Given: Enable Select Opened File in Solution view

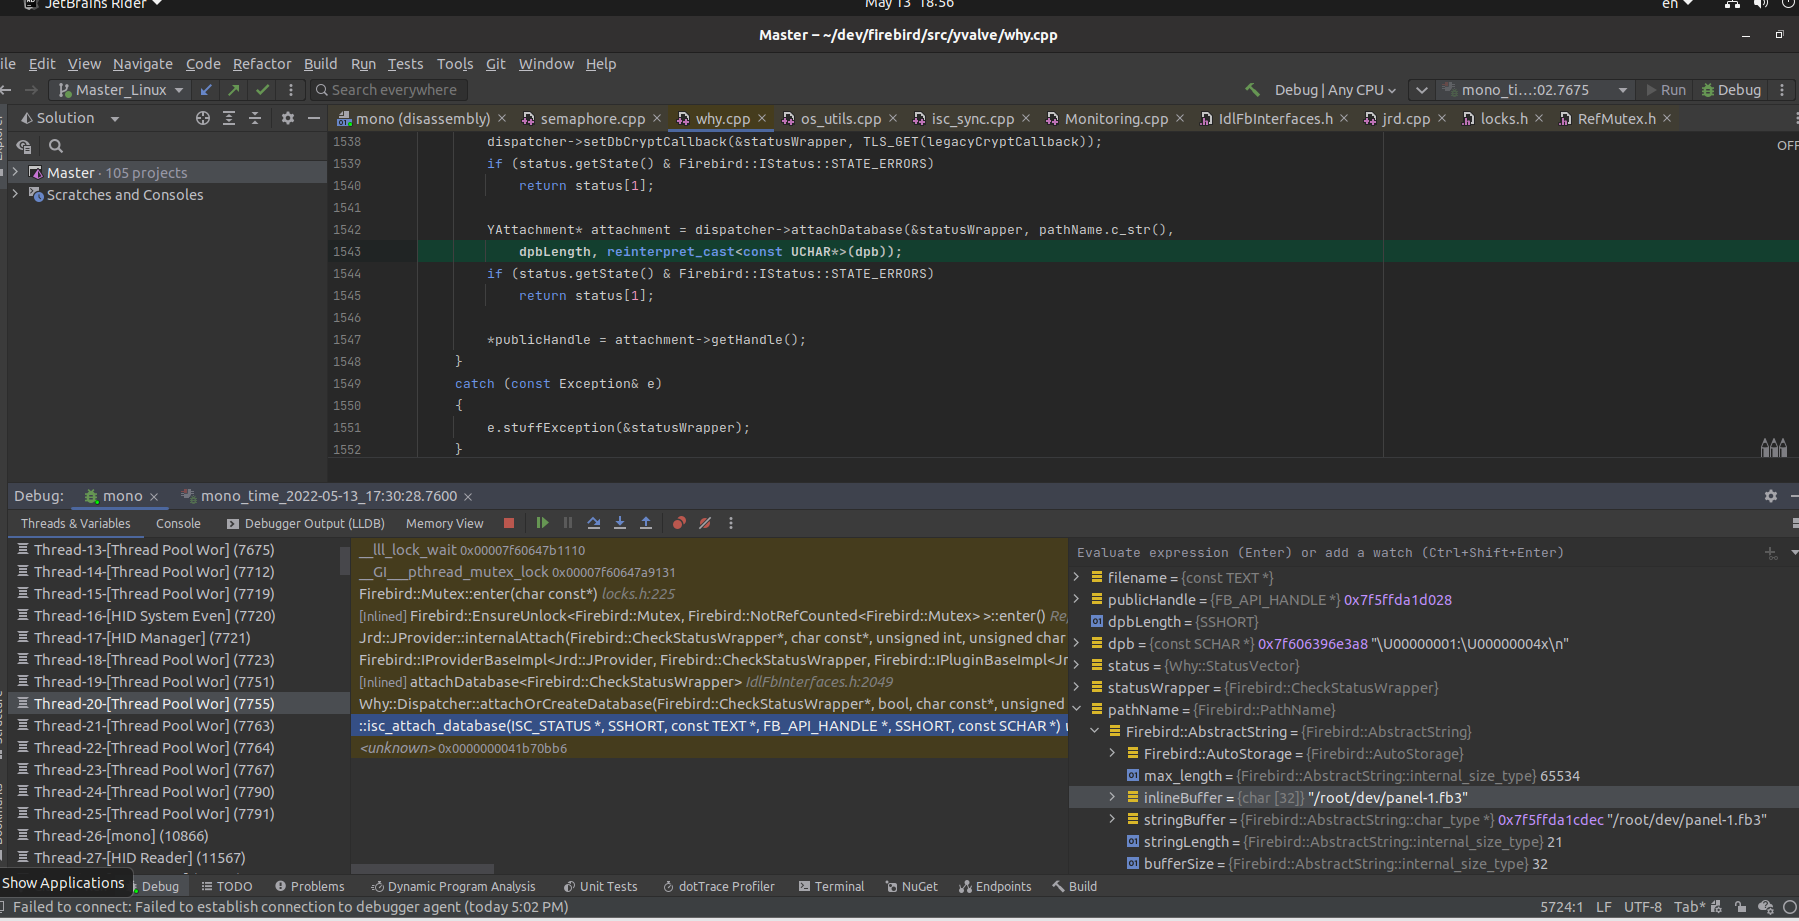Looking at the screenshot, I should point(202,117).
